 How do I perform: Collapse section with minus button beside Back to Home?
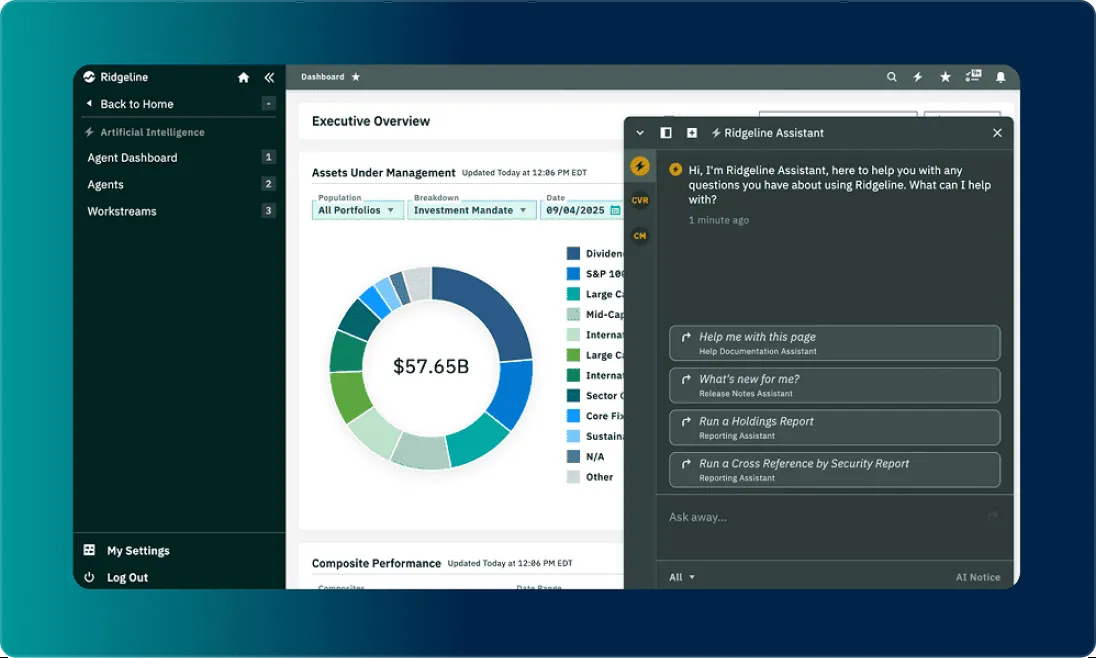coord(268,103)
